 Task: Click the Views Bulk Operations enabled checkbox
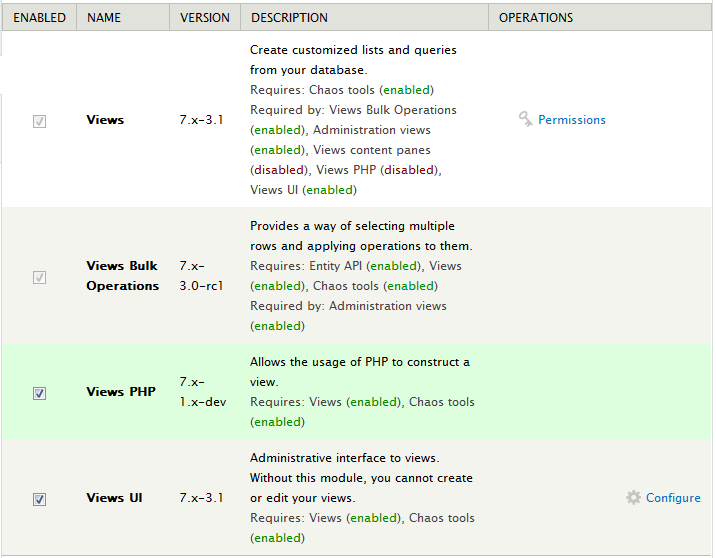39,277
